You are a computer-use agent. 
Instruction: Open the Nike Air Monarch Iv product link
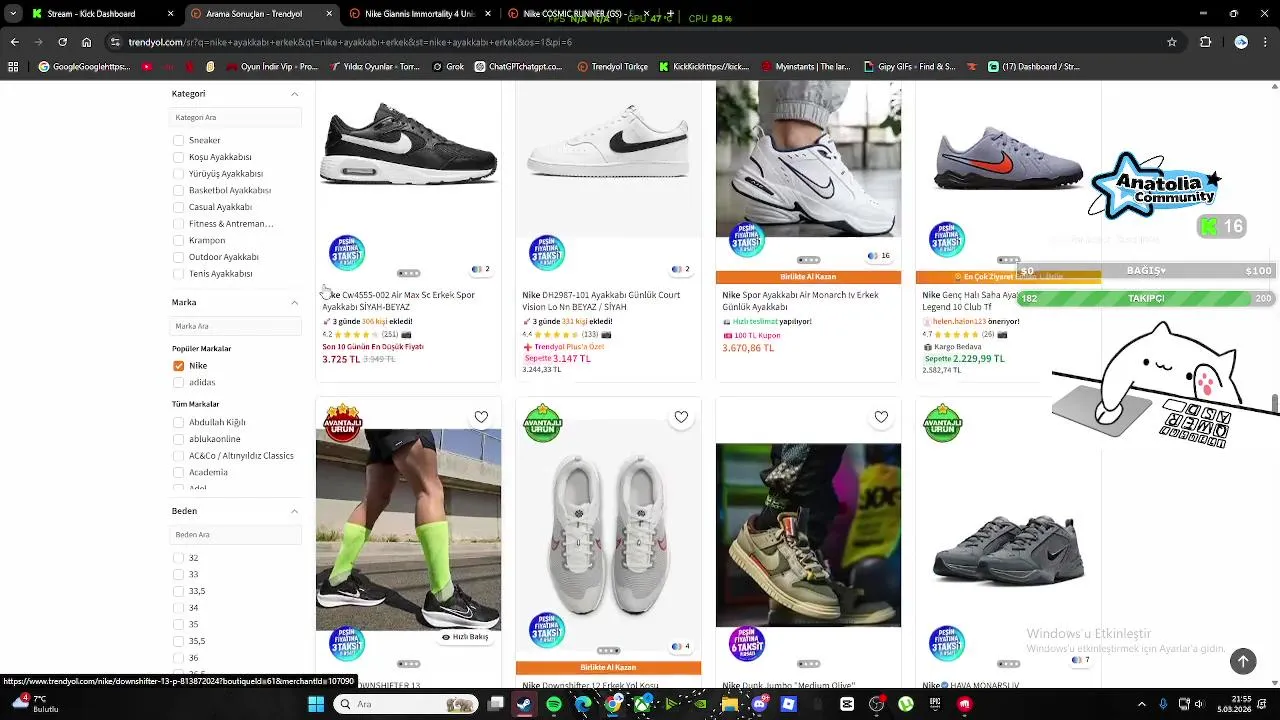point(800,301)
